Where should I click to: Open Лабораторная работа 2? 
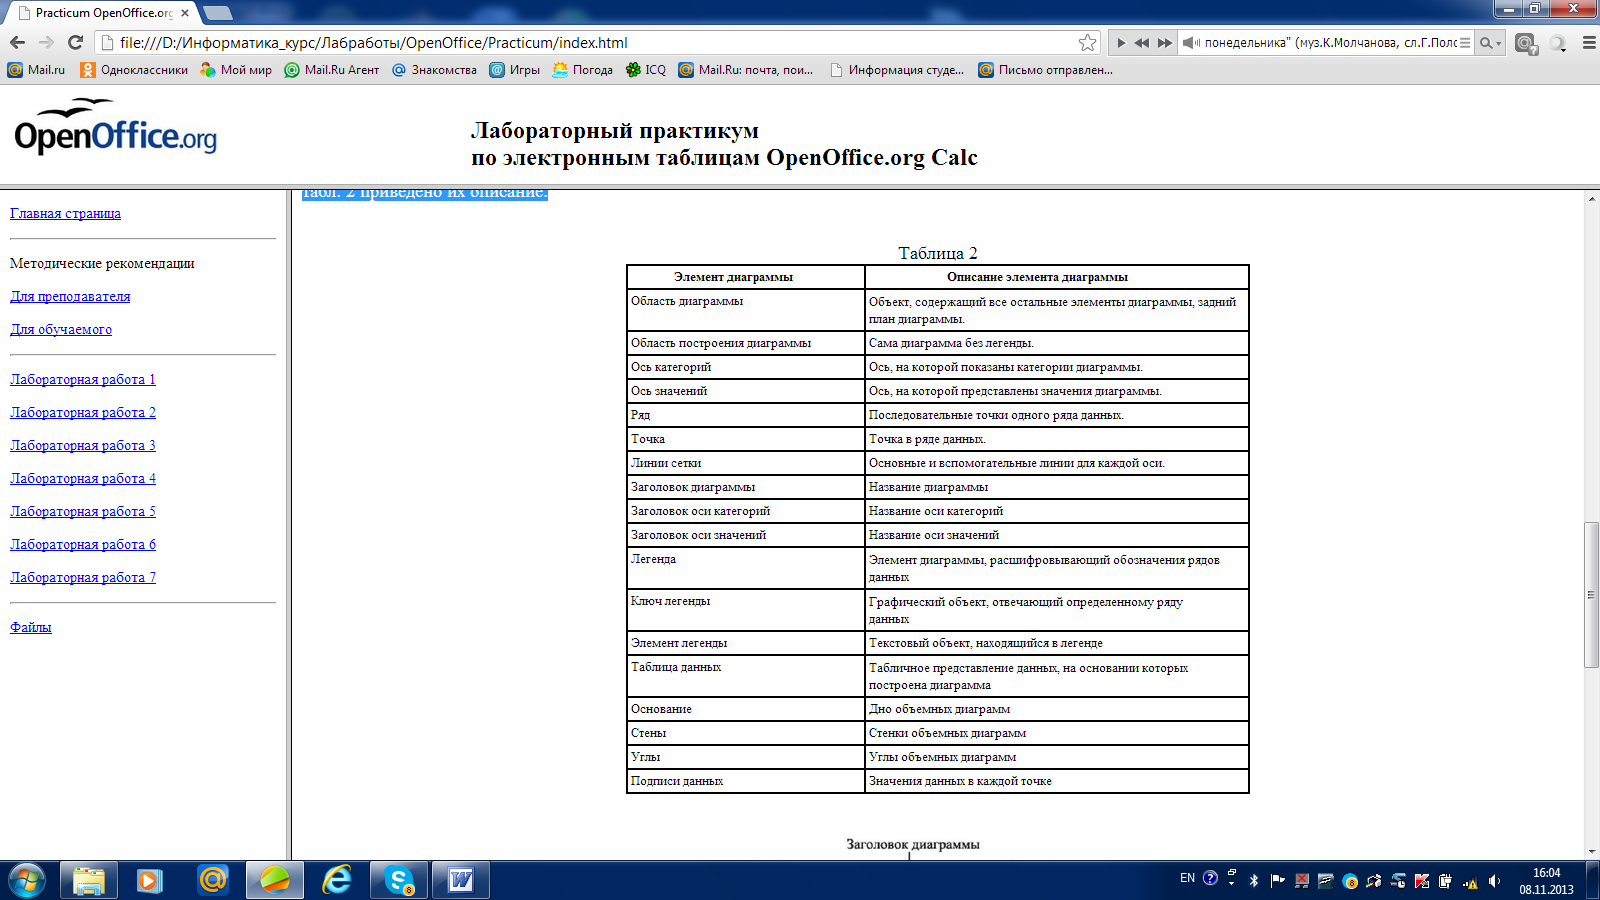pos(83,412)
